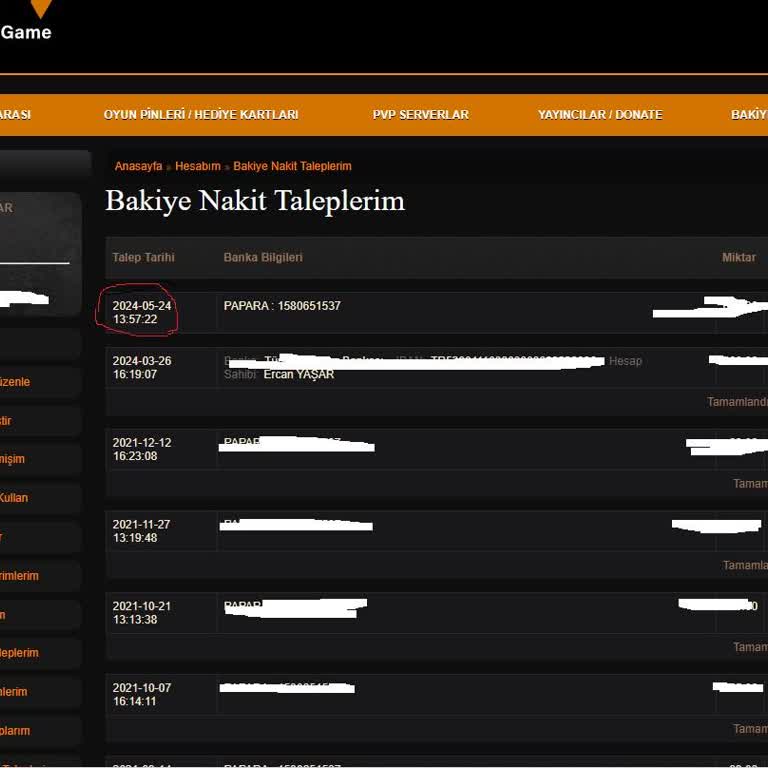Select date cell 2021-11-27 13:19:48
This screenshot has height=768, width=768.
tap(142, 531)
